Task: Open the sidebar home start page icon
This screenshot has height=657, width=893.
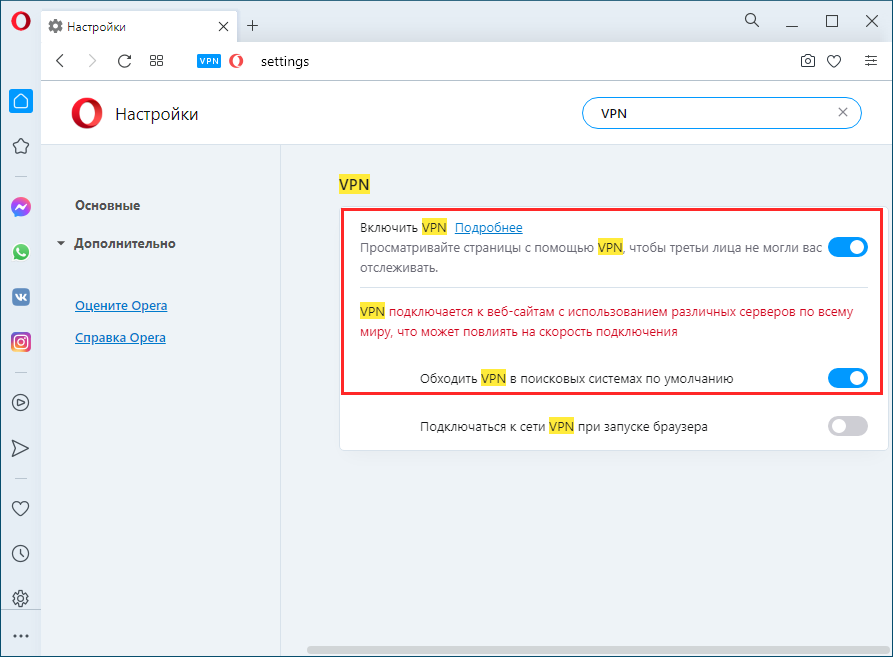Action: click(x=21, y=101)
